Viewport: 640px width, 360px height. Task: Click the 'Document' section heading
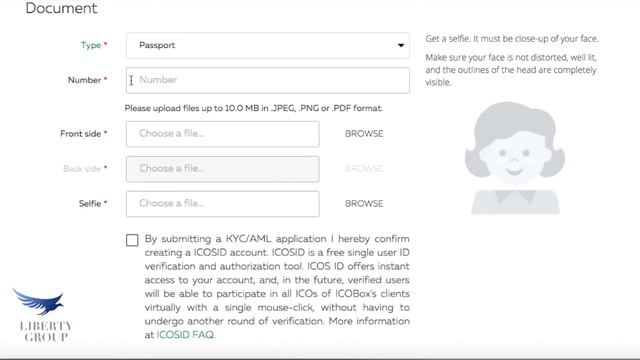[61, 8]
